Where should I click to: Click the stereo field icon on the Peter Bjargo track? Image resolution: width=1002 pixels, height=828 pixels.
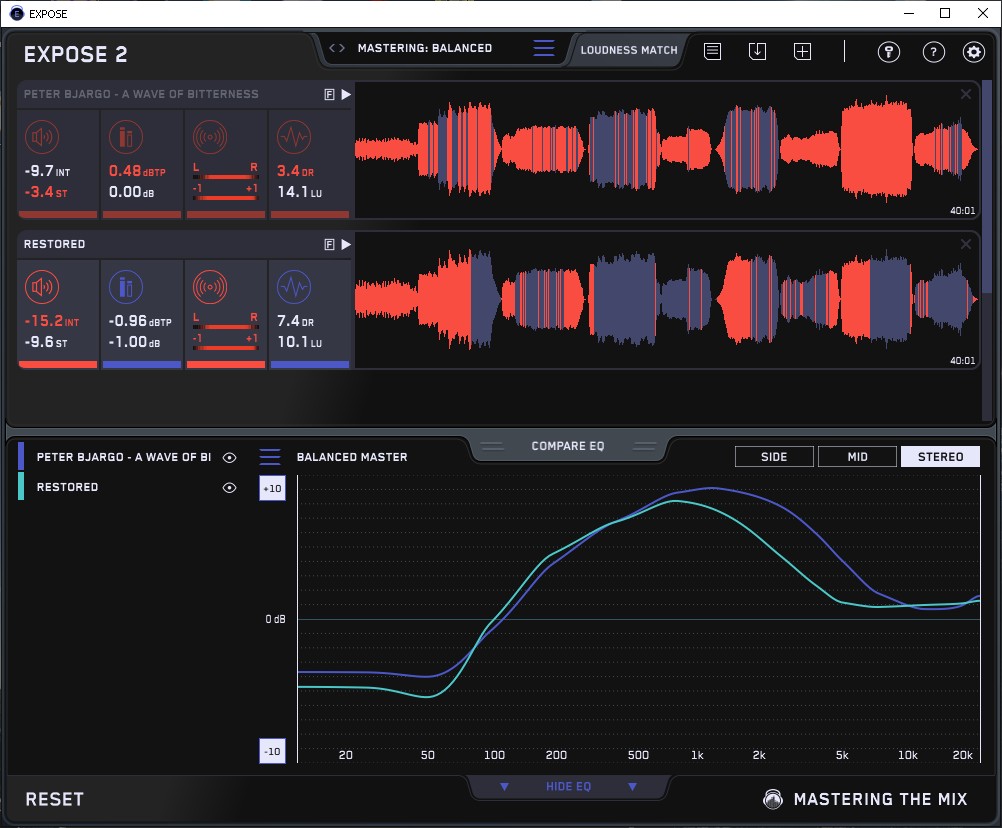pyautogui.click(x=210, y=137)
